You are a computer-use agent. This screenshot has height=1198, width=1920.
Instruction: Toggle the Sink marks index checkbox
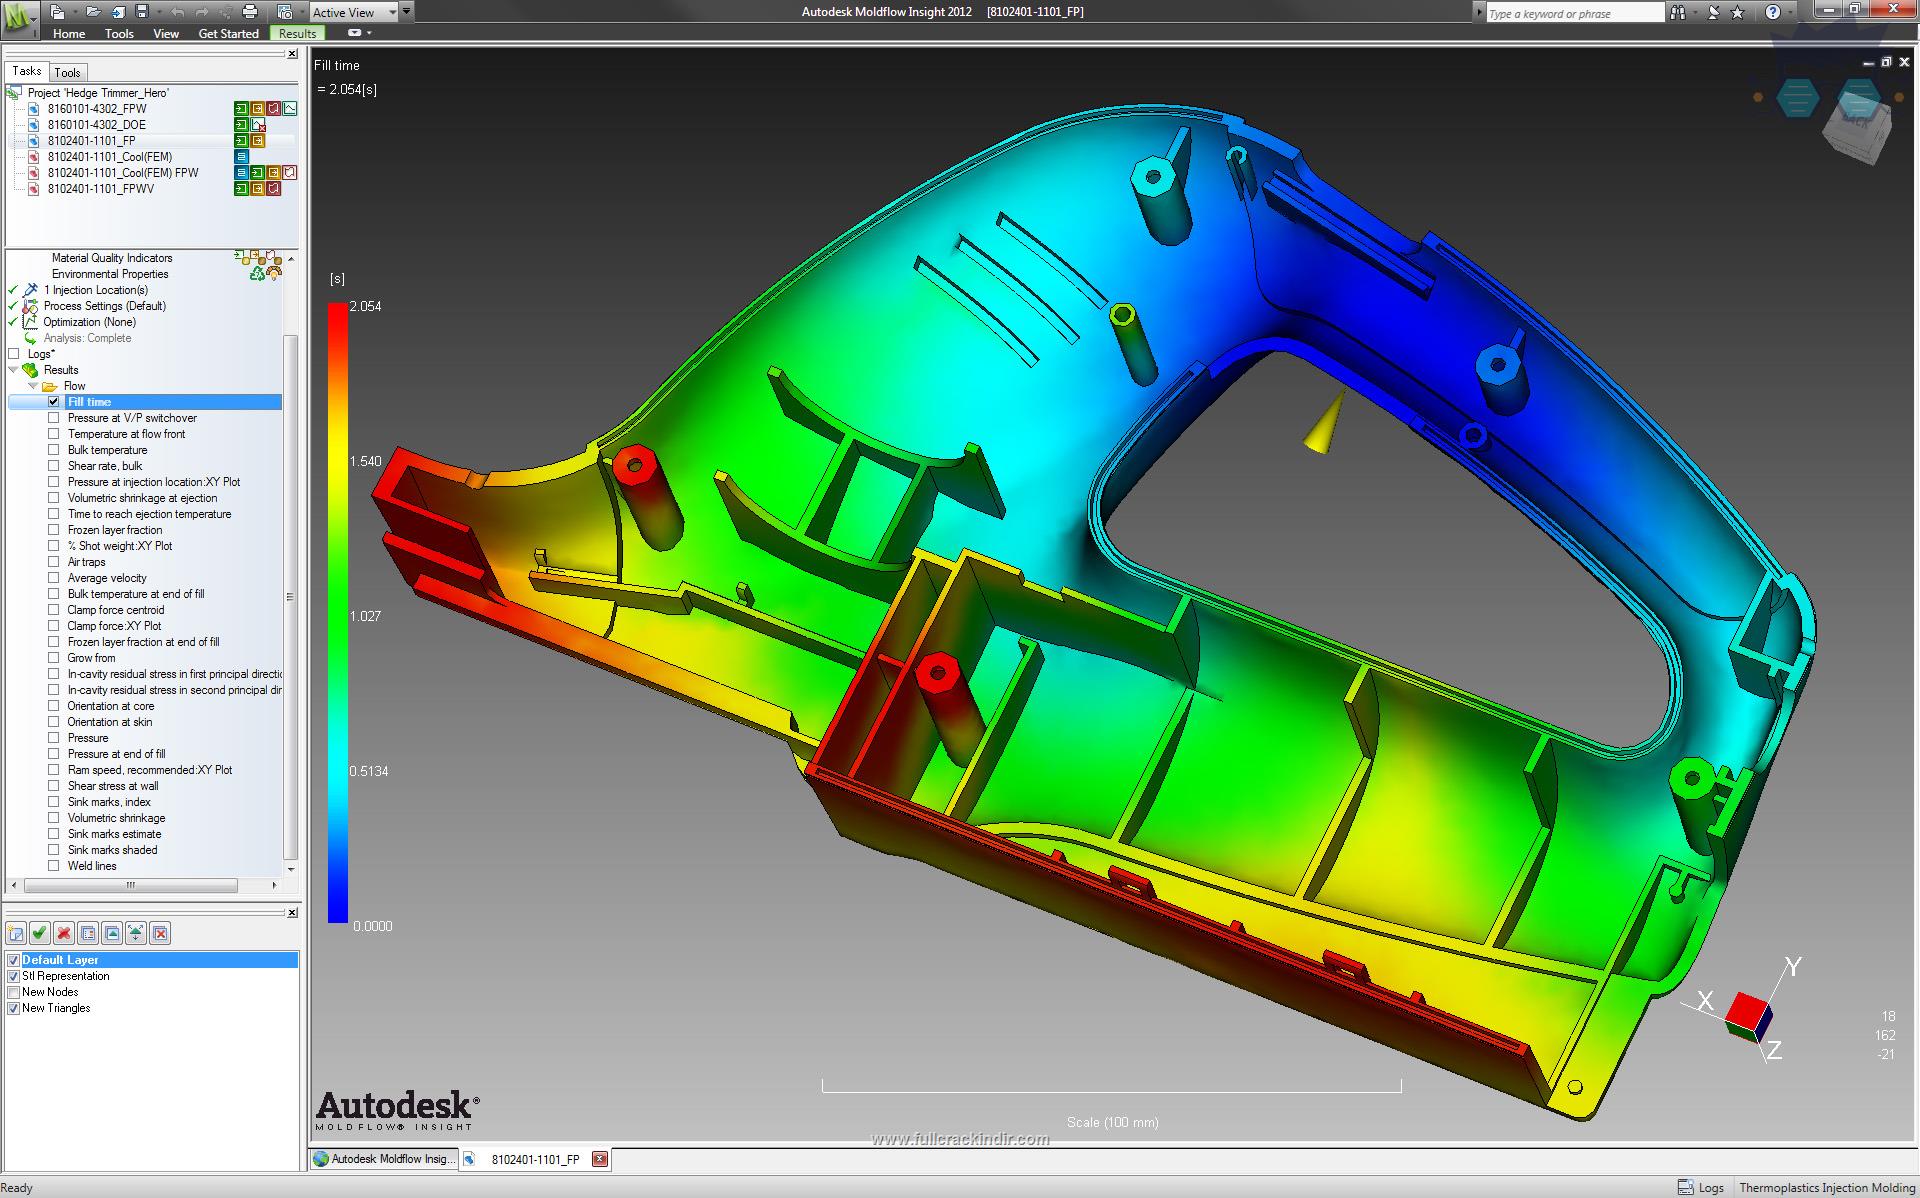(51, 801)
